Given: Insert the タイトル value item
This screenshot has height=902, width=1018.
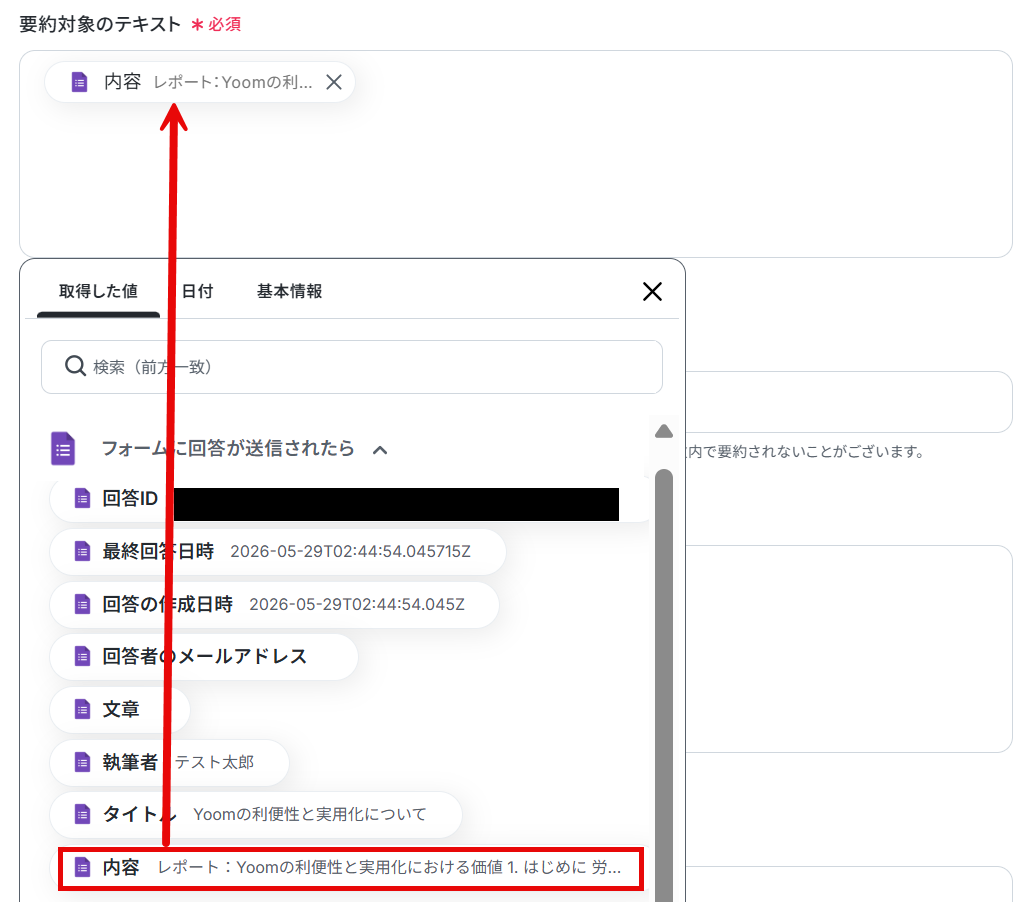Looking at the screenshot, I should point(256,814).
